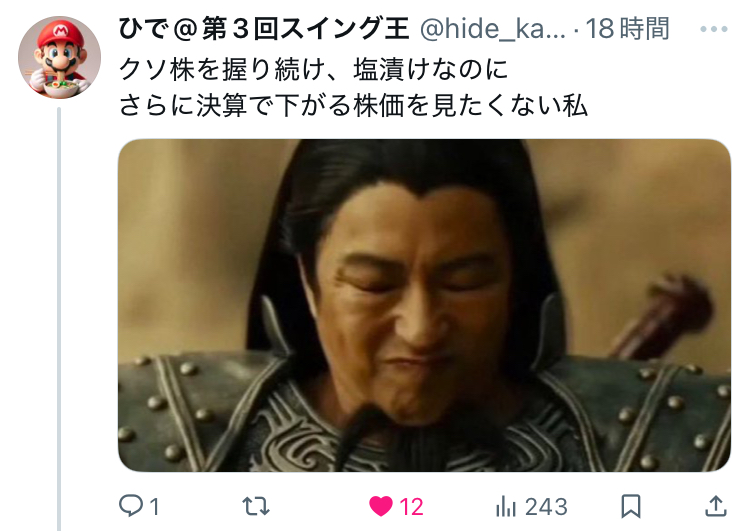
Task: View tweet analytics bar chart icon
Action: pyautogui.click(x=506, y=506)
